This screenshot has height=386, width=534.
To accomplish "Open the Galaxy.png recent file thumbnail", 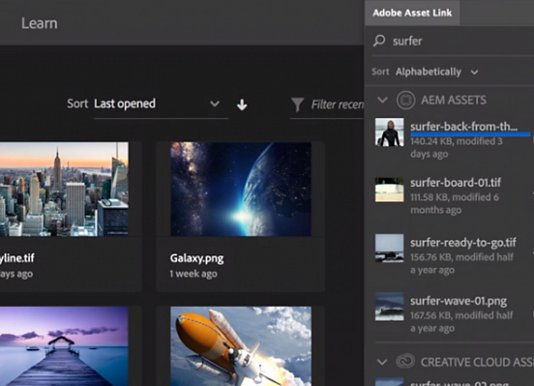I will point(241,189).
